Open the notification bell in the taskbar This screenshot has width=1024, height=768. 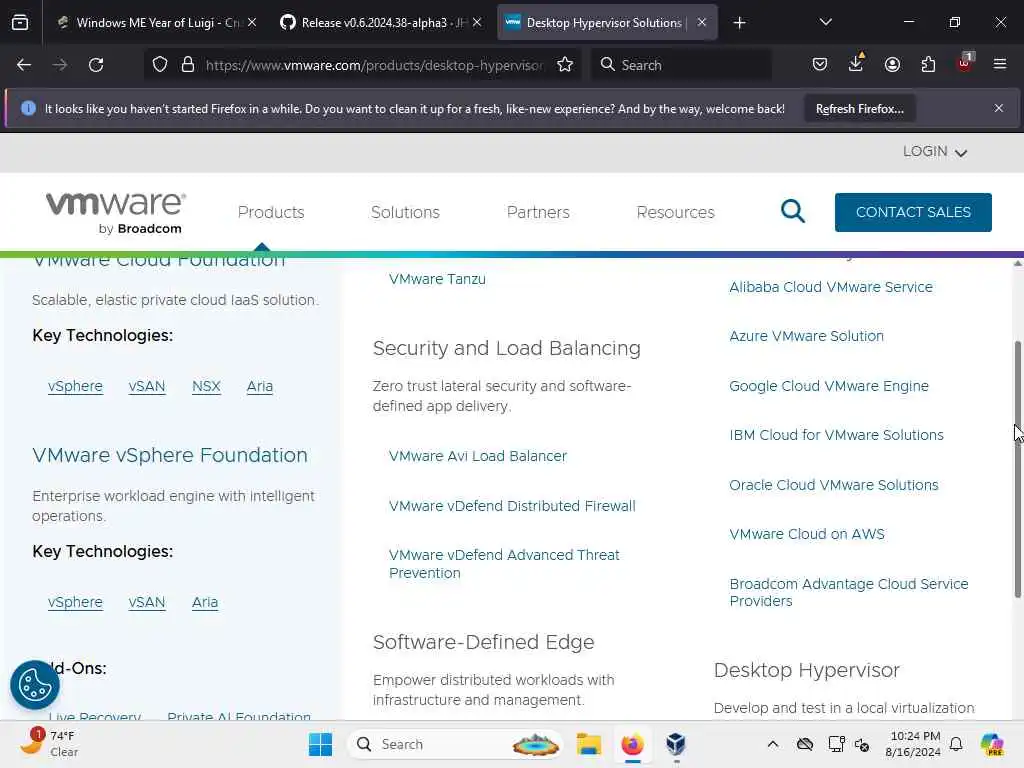[x=956, y=744]
